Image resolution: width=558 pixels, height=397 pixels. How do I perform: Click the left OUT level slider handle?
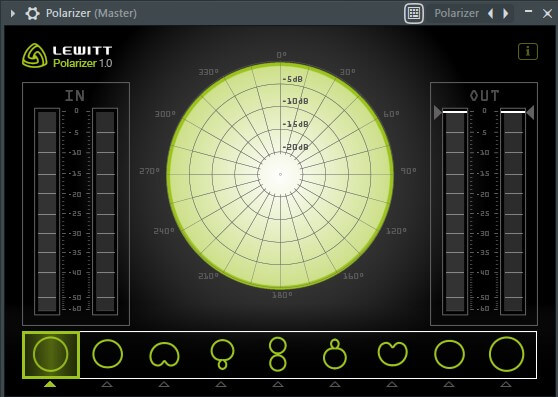pyautogui.click(x=438, y=112)
